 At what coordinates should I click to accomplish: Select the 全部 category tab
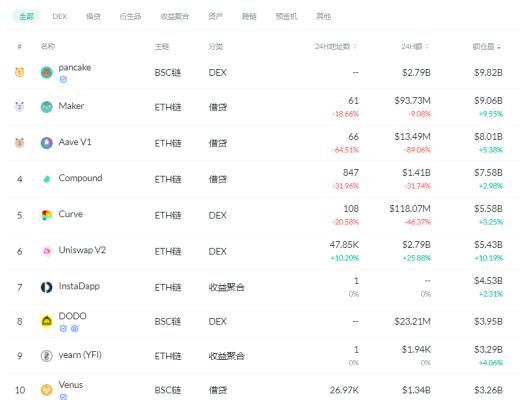(26, 16)
